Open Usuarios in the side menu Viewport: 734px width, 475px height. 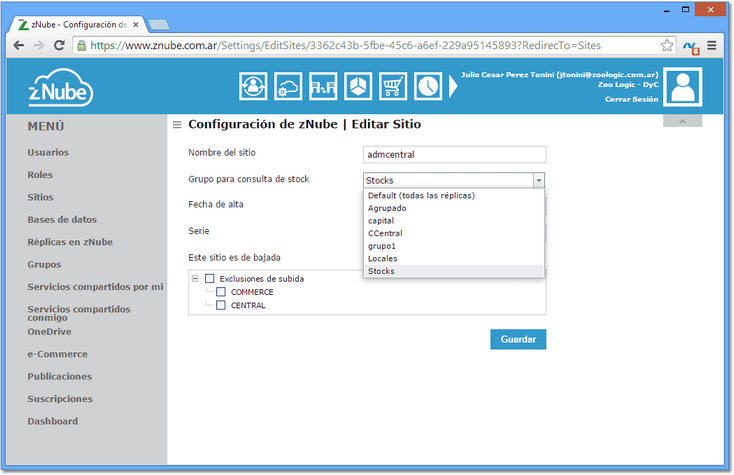click(48, 153)
